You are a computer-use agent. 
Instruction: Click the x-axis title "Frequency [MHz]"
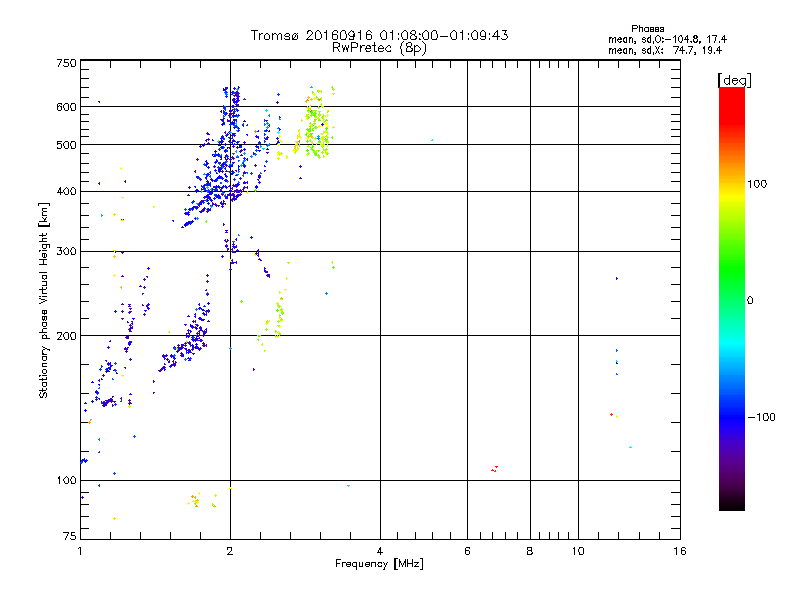click(x=379, y=564)
